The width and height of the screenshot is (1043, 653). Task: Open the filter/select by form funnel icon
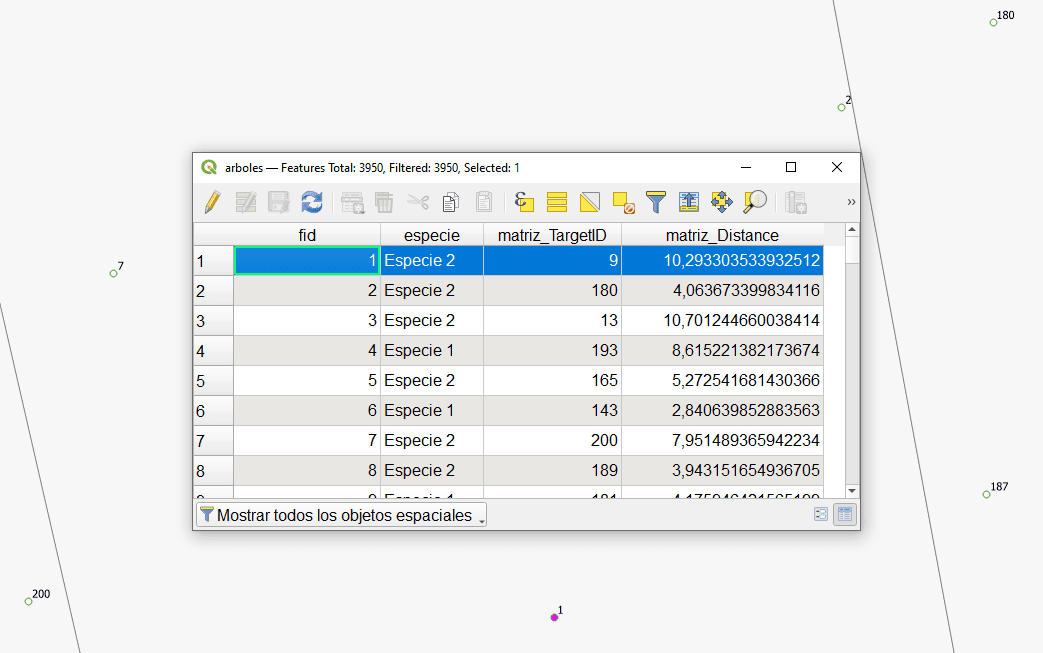(656, 202)
